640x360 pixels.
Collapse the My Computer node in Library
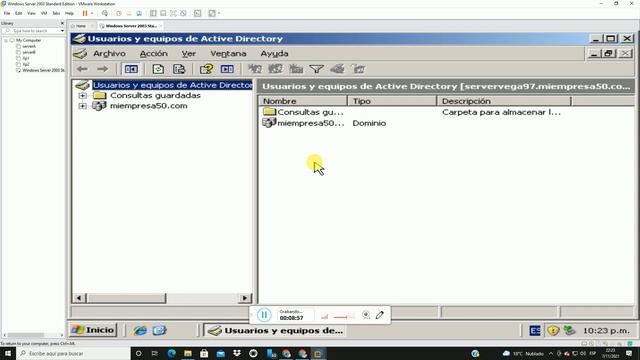[x=6, y=40]
